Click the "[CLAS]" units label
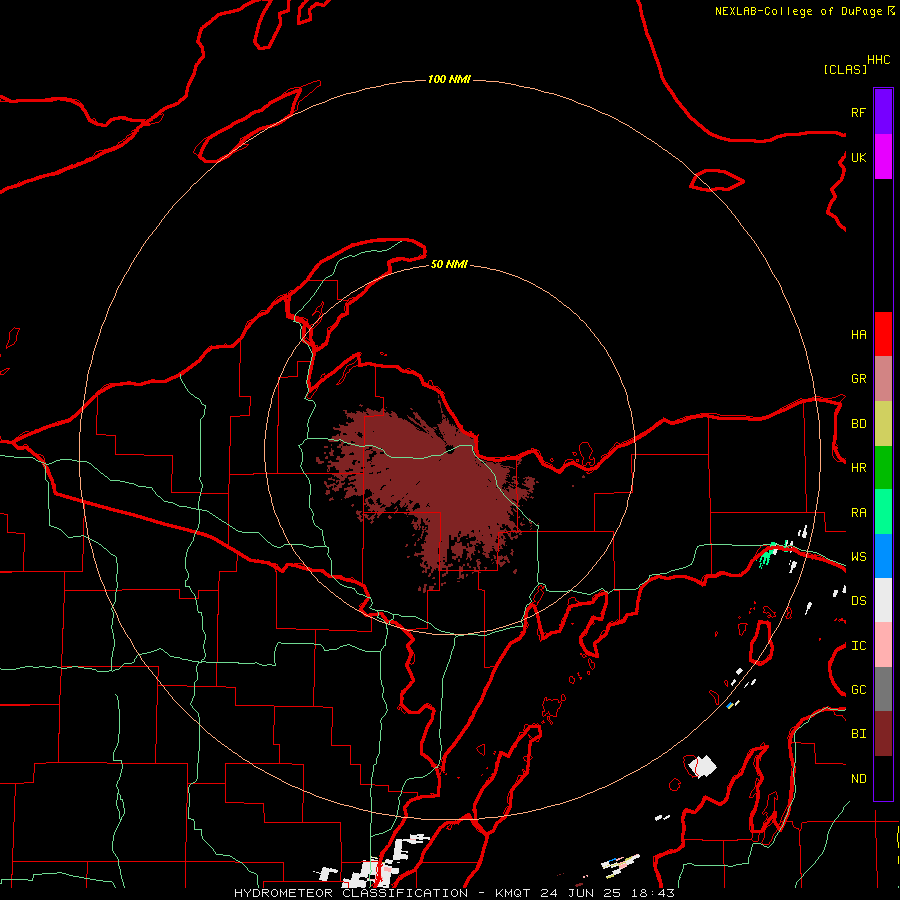 (845, 69)
